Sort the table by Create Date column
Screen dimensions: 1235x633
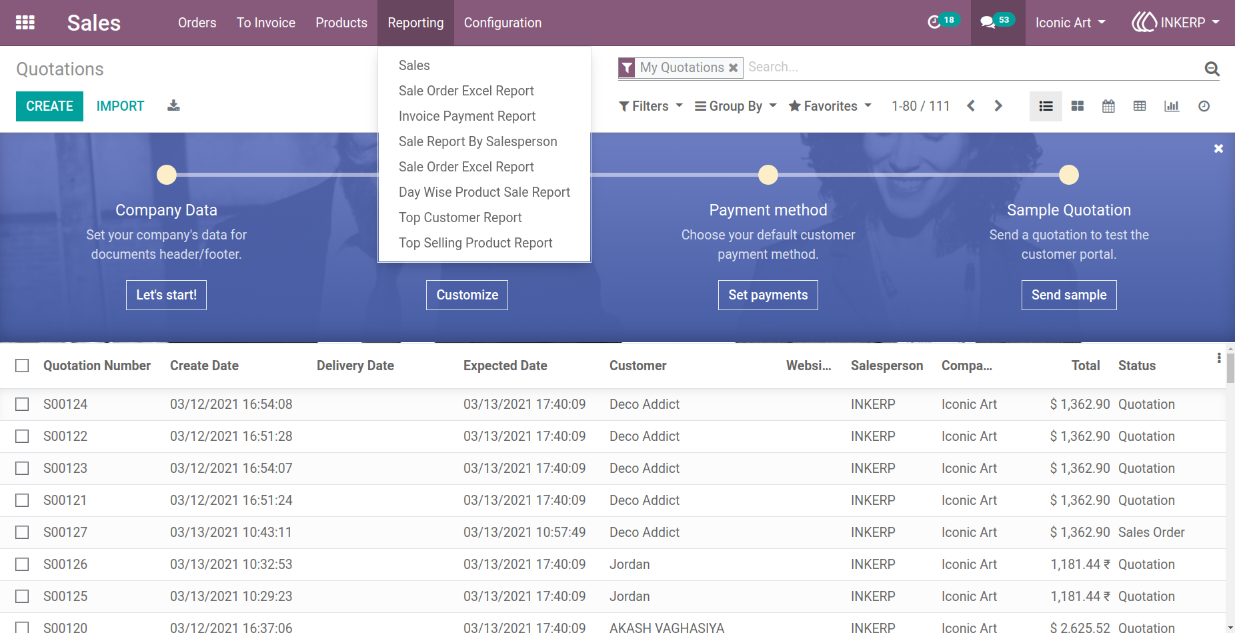pos(204,366)
